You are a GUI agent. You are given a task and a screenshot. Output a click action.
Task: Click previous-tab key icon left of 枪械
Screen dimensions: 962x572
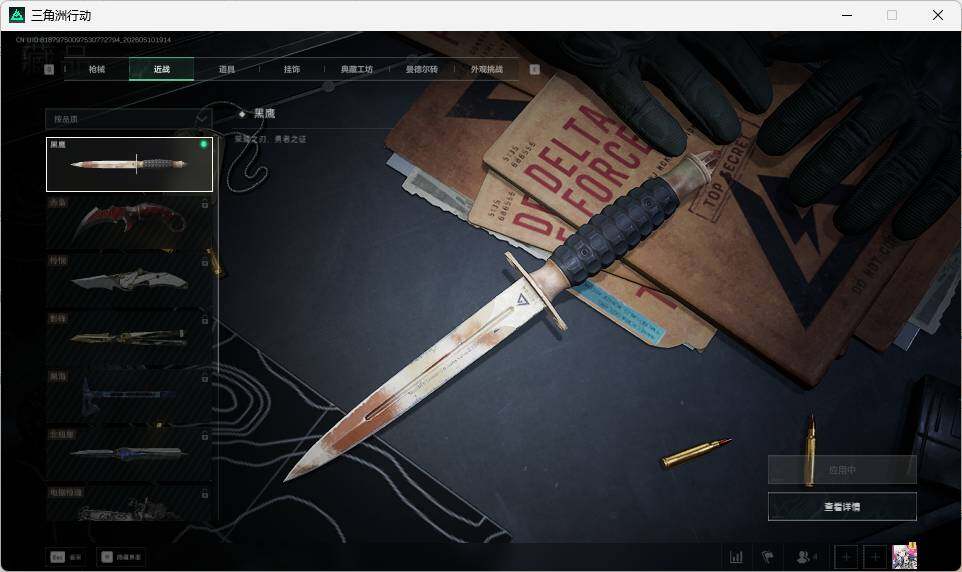pos(50,69)
